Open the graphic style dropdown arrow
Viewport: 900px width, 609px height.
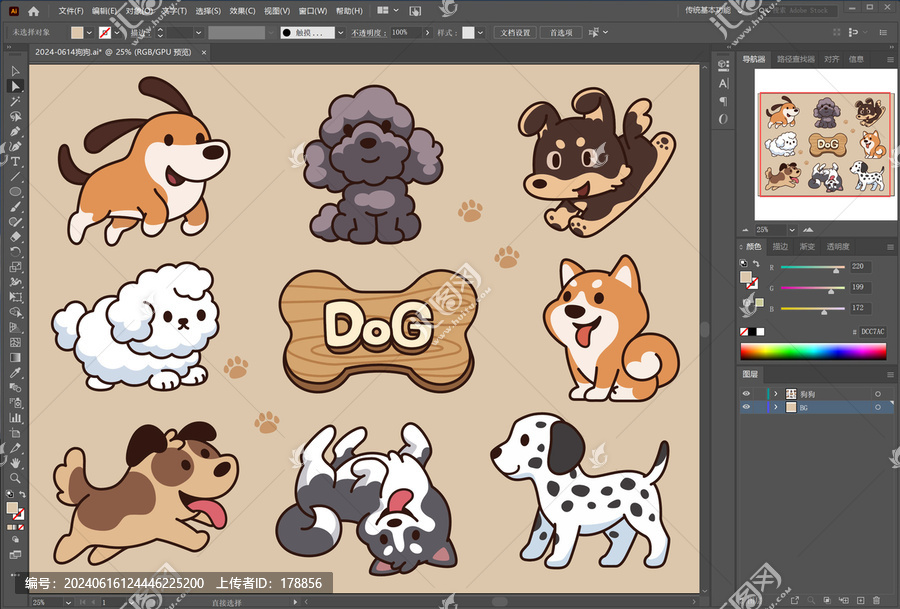480,33
